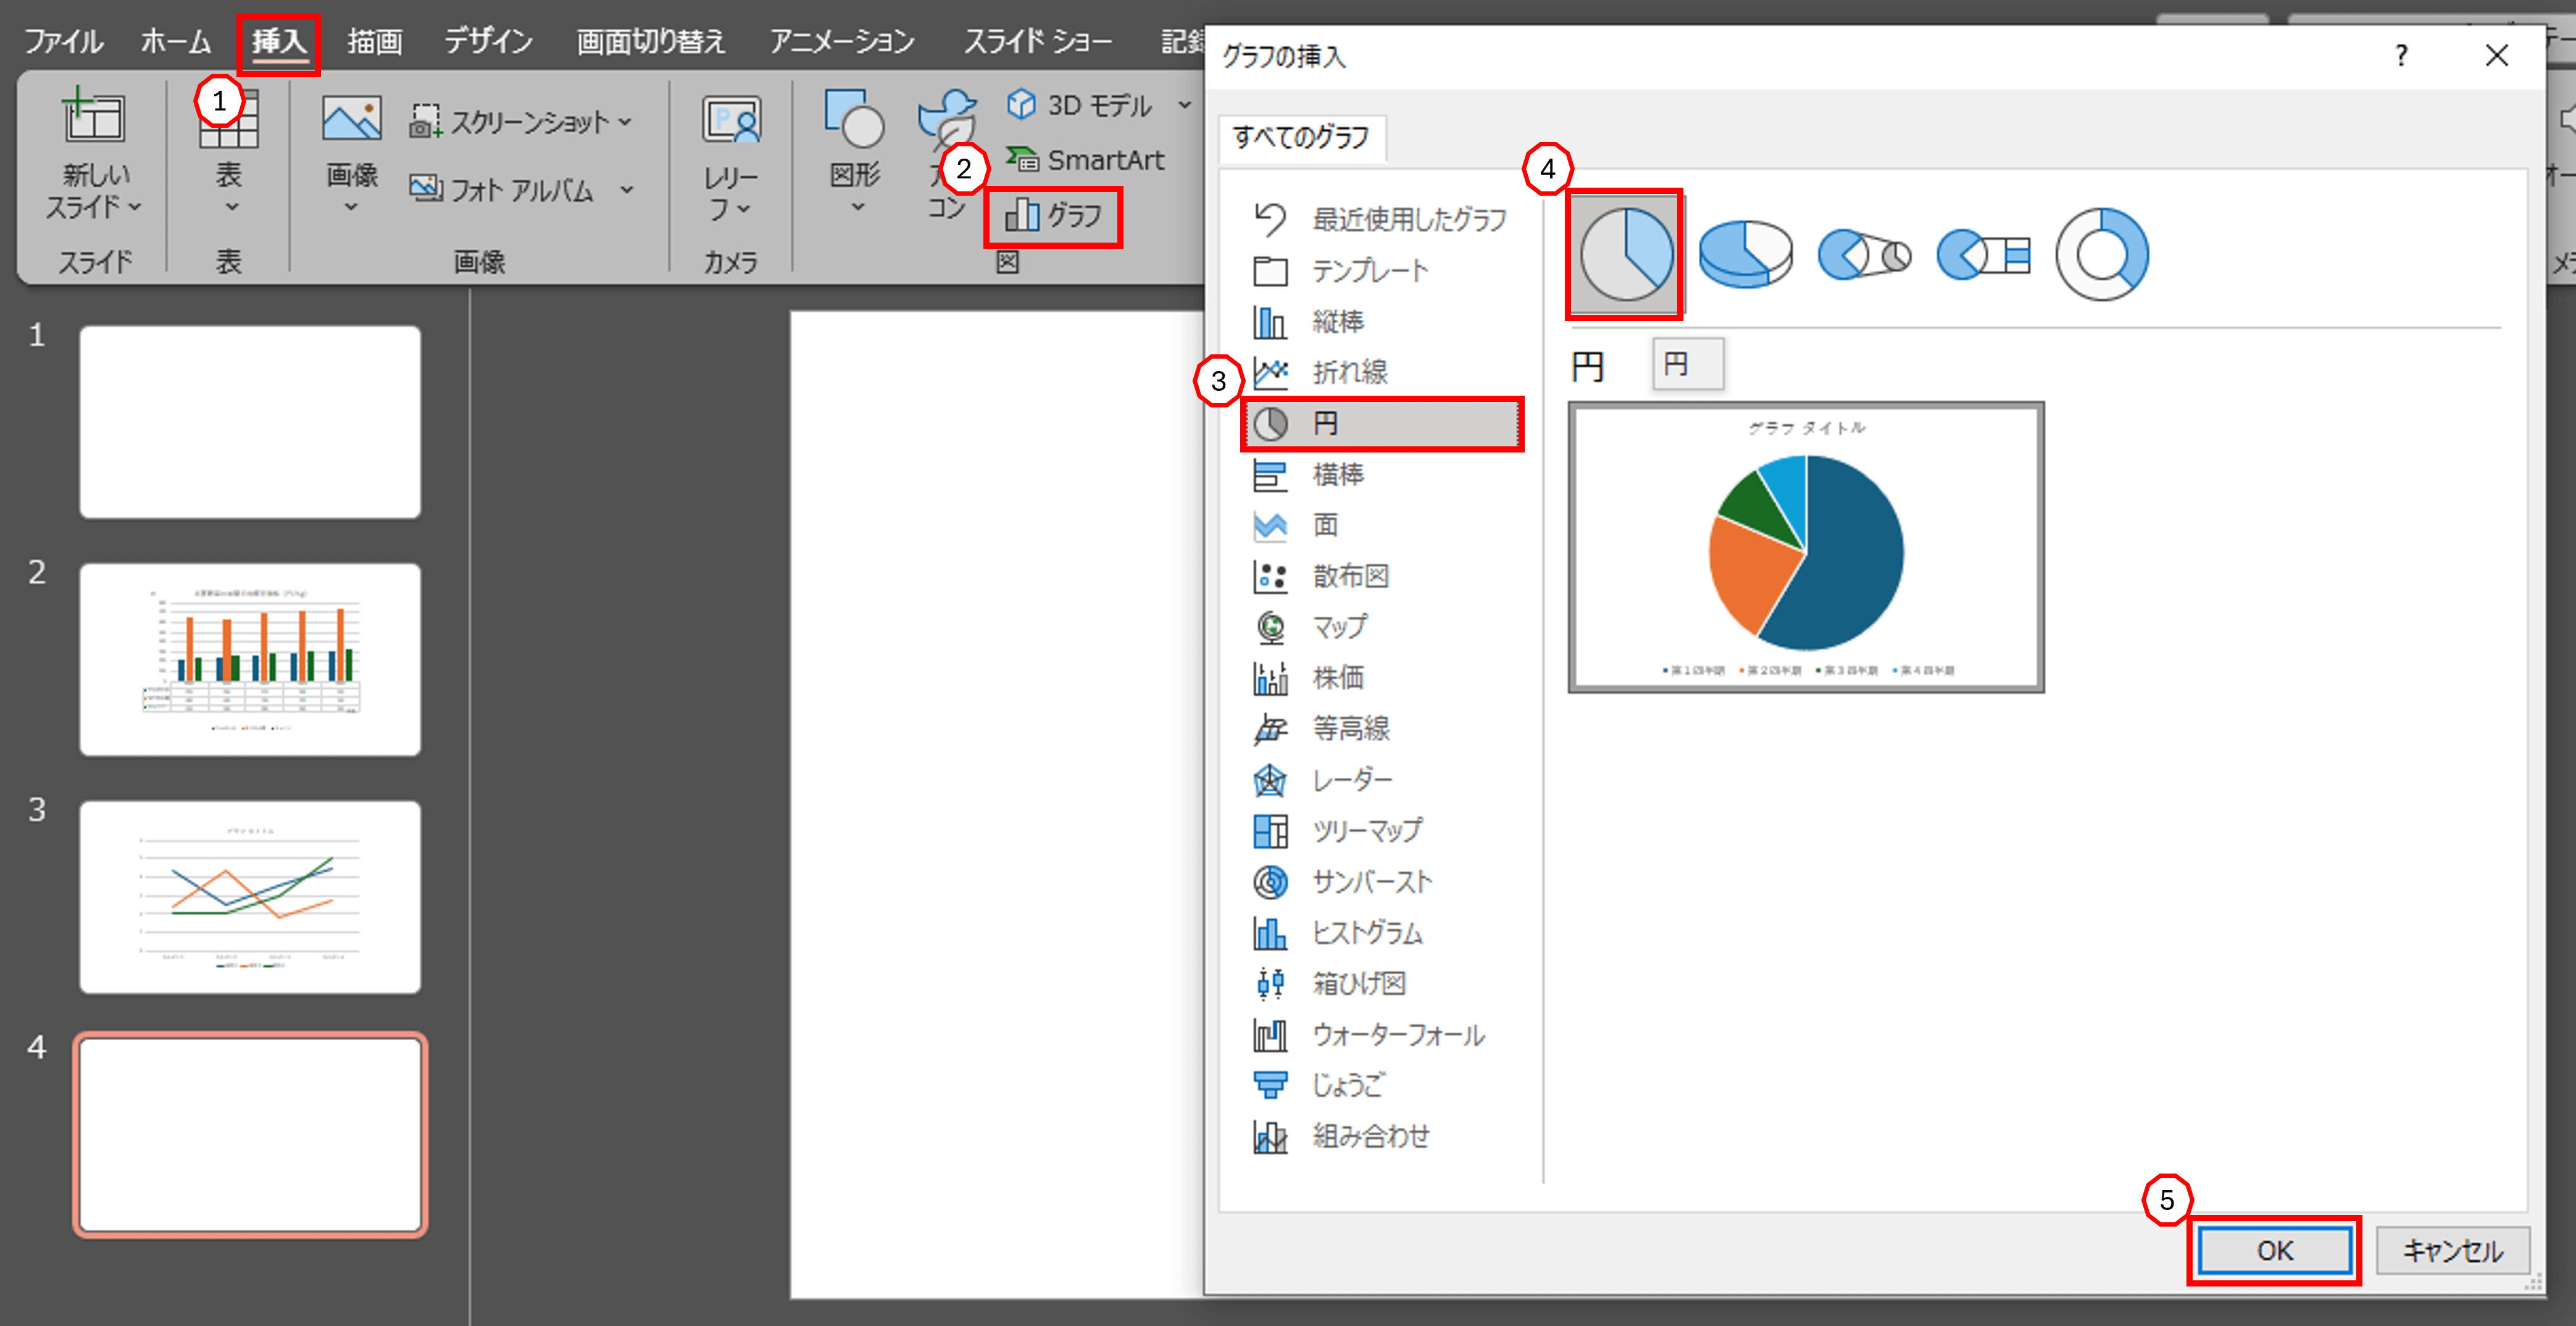This screenshot has width=2576, height=1326.
Task: Expand the Cameo dropdown arrow
Action: 743,208
